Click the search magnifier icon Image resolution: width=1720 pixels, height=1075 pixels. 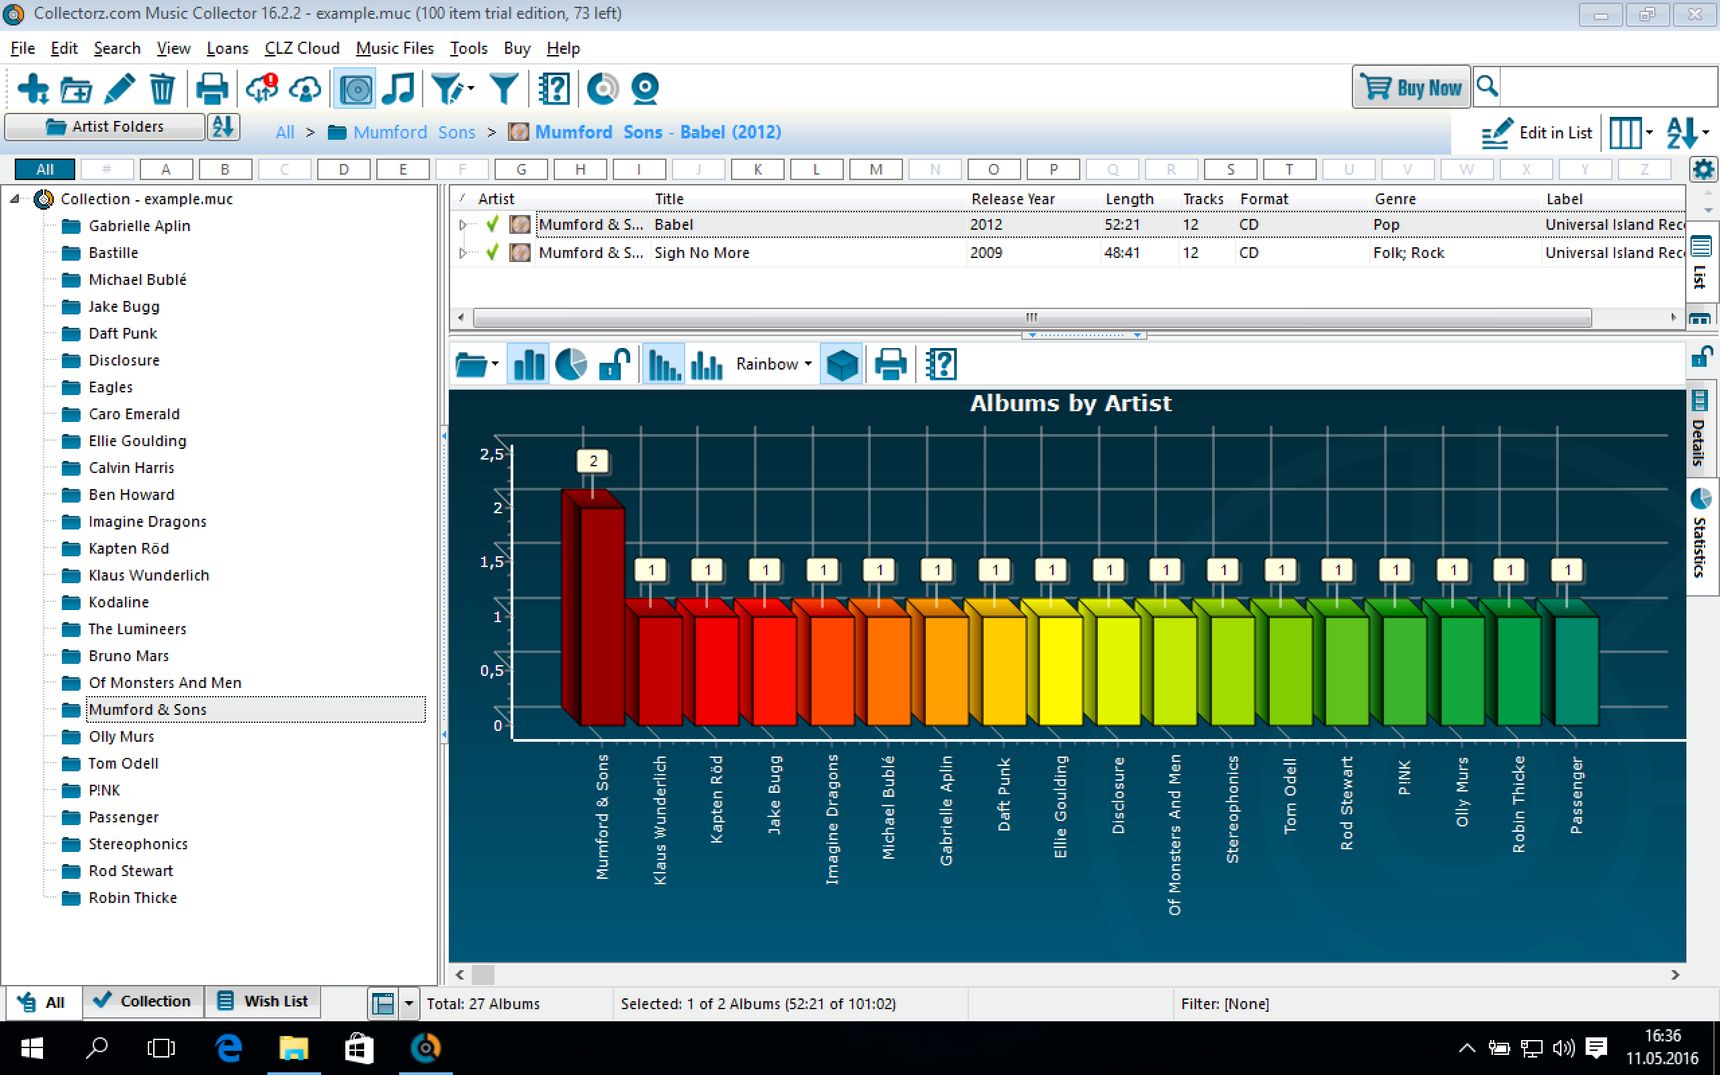1487,86
